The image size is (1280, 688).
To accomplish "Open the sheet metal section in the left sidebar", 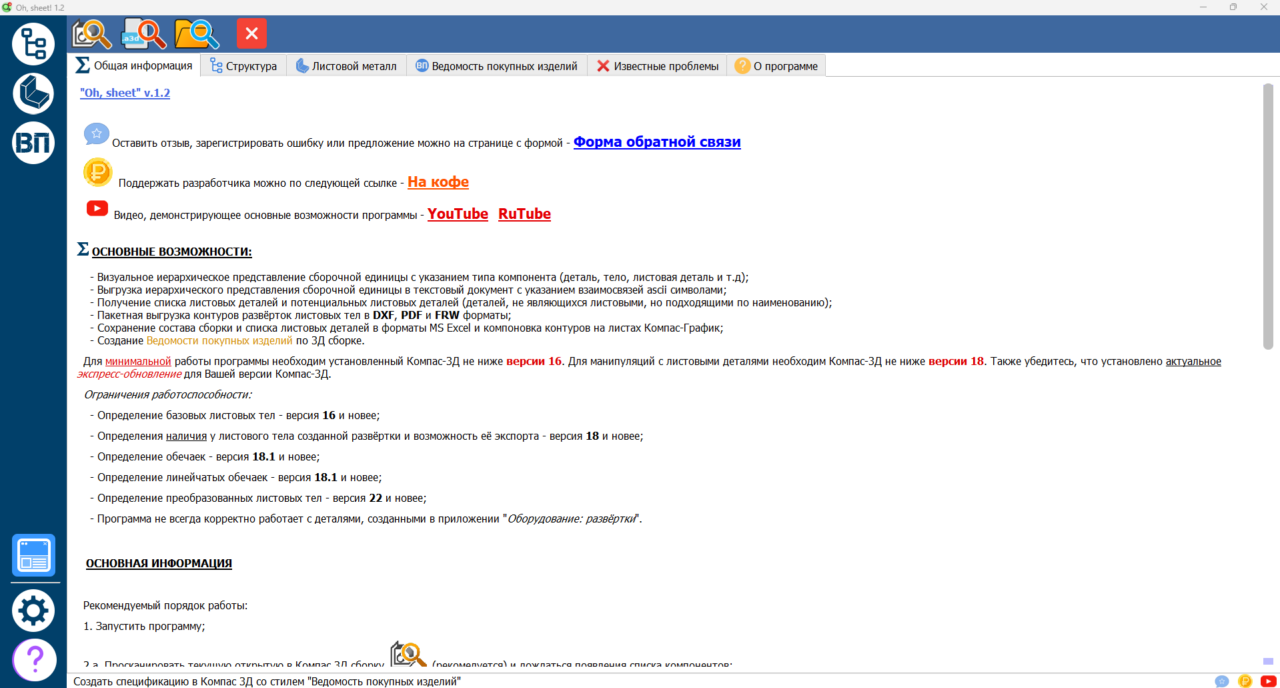I will pyautogui.click(x=33, y=94).
